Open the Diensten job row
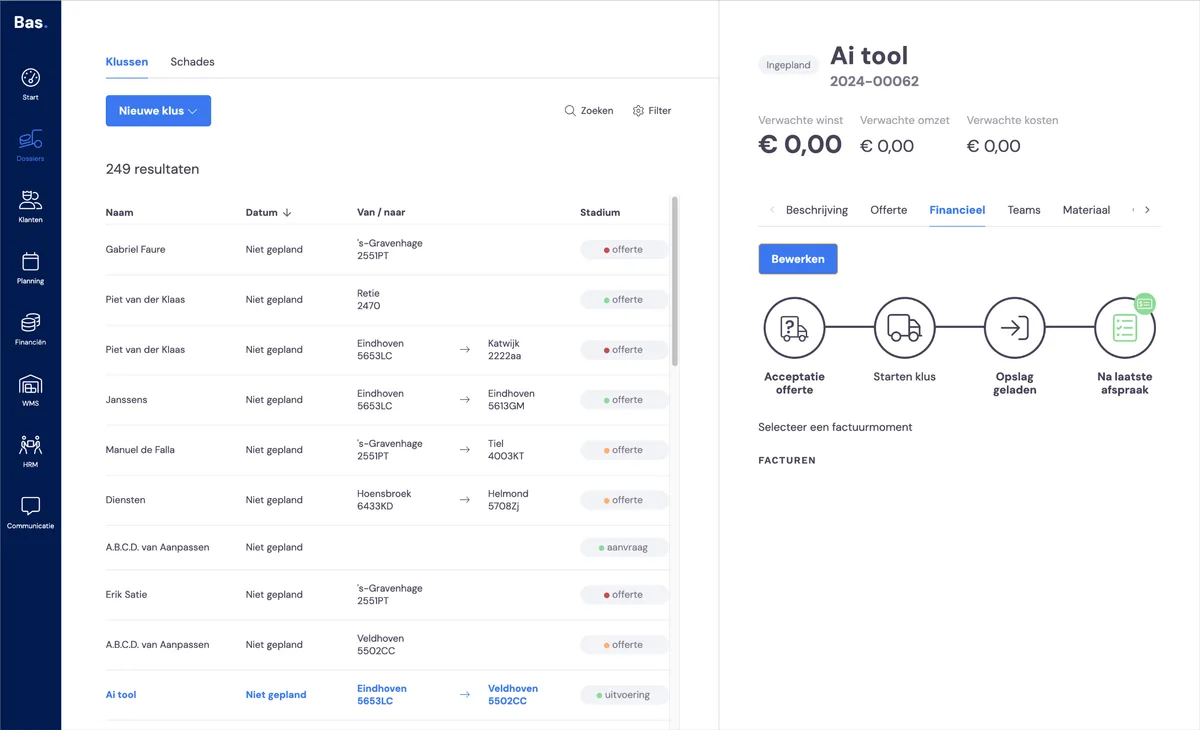This screenshot has width=1200, height=730. [x=388, y=500]
